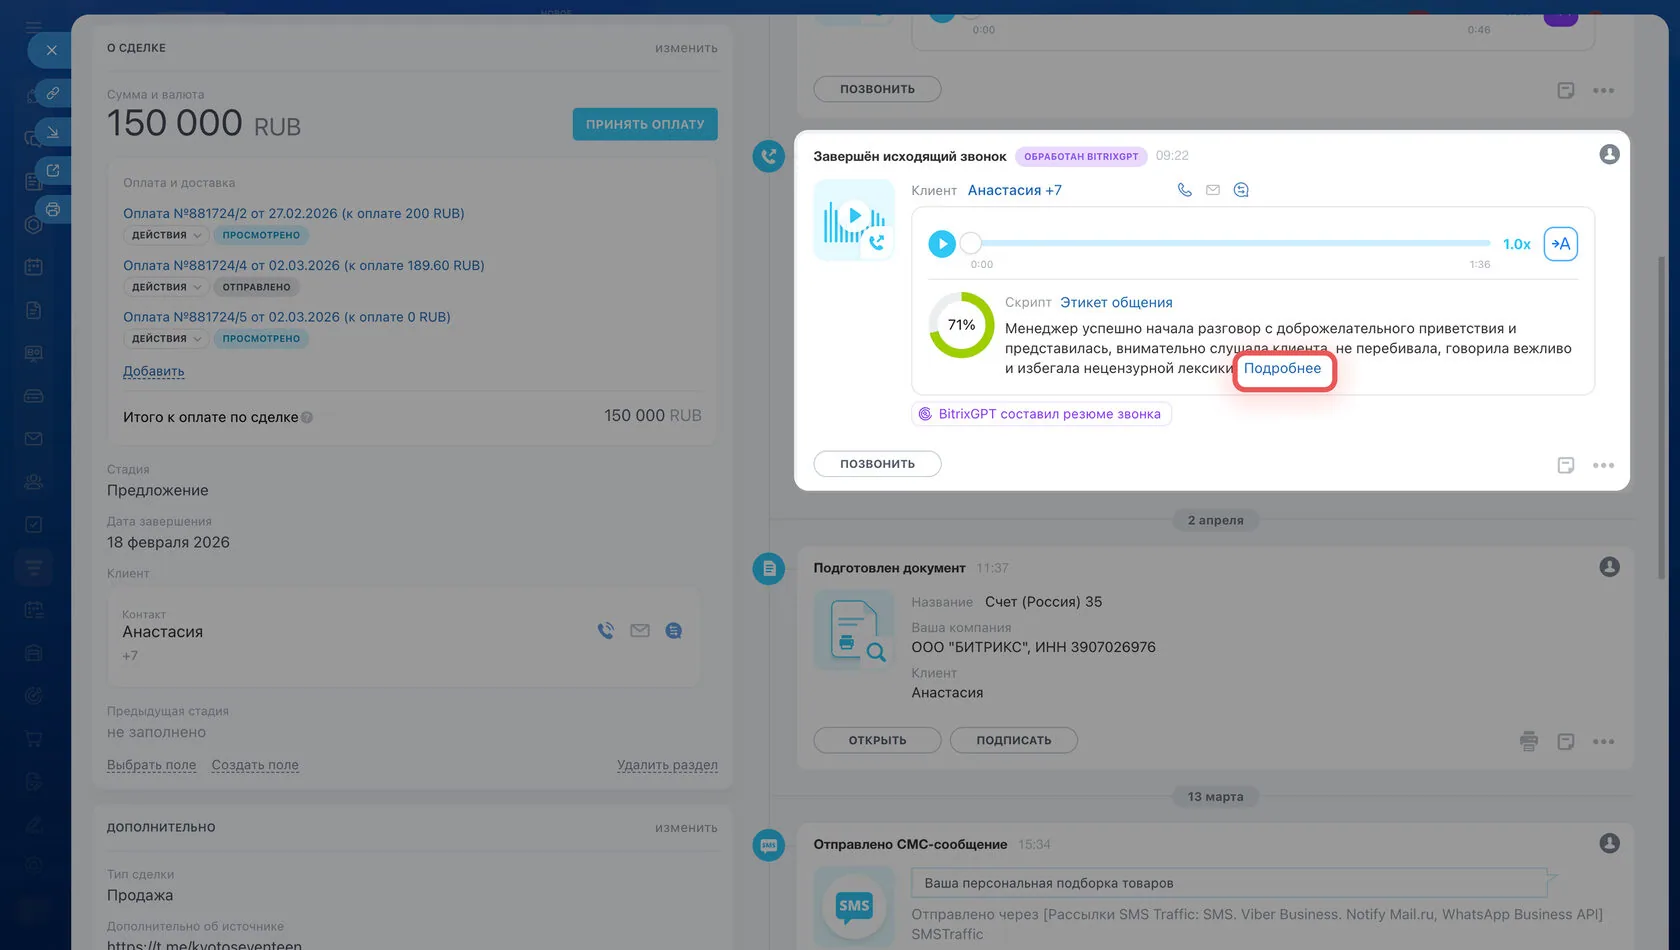The image size is (1680, 950).
Task: Print the prepared document via printer icon
Action: click(1529, 741)
